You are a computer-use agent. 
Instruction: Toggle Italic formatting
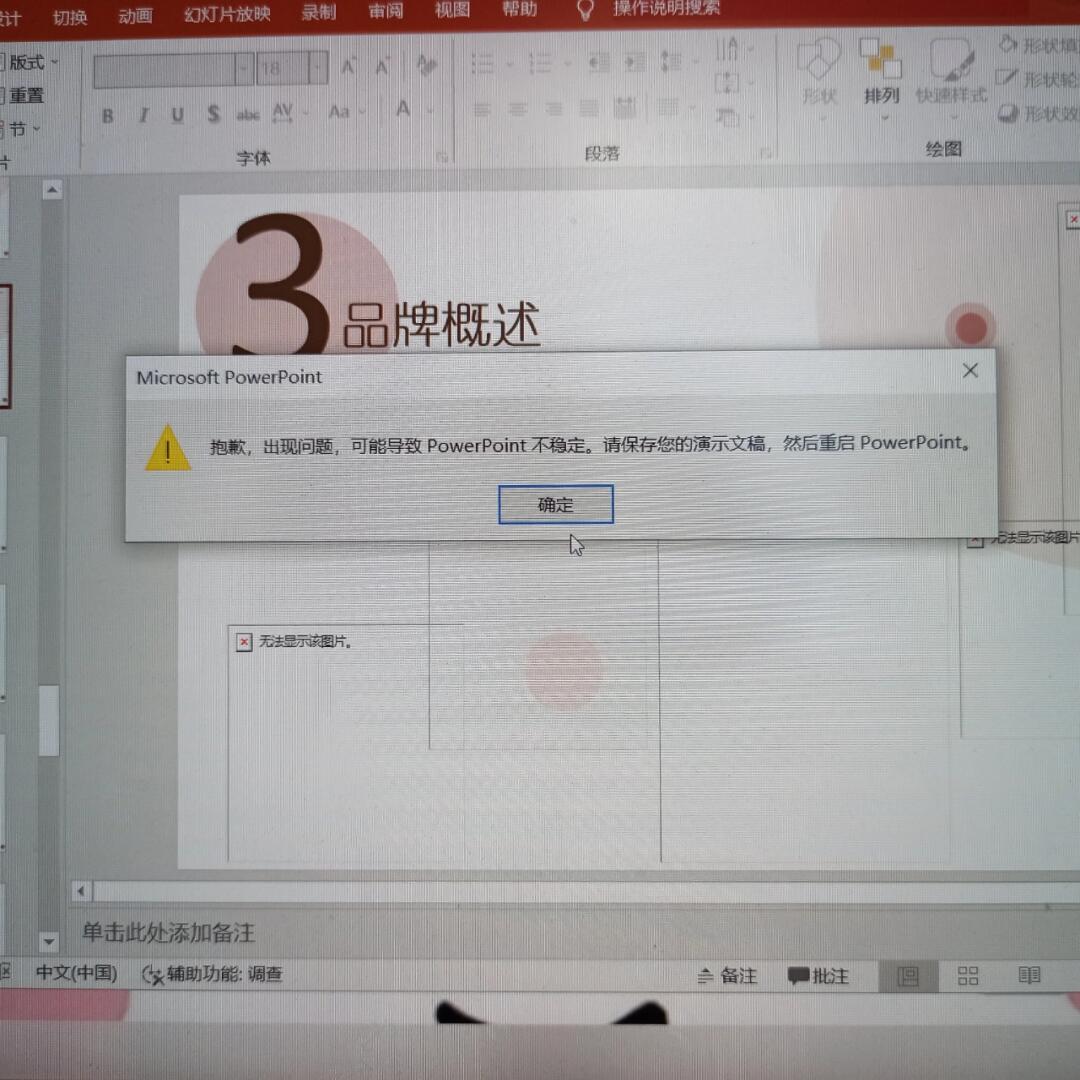[x=143, y=115]
